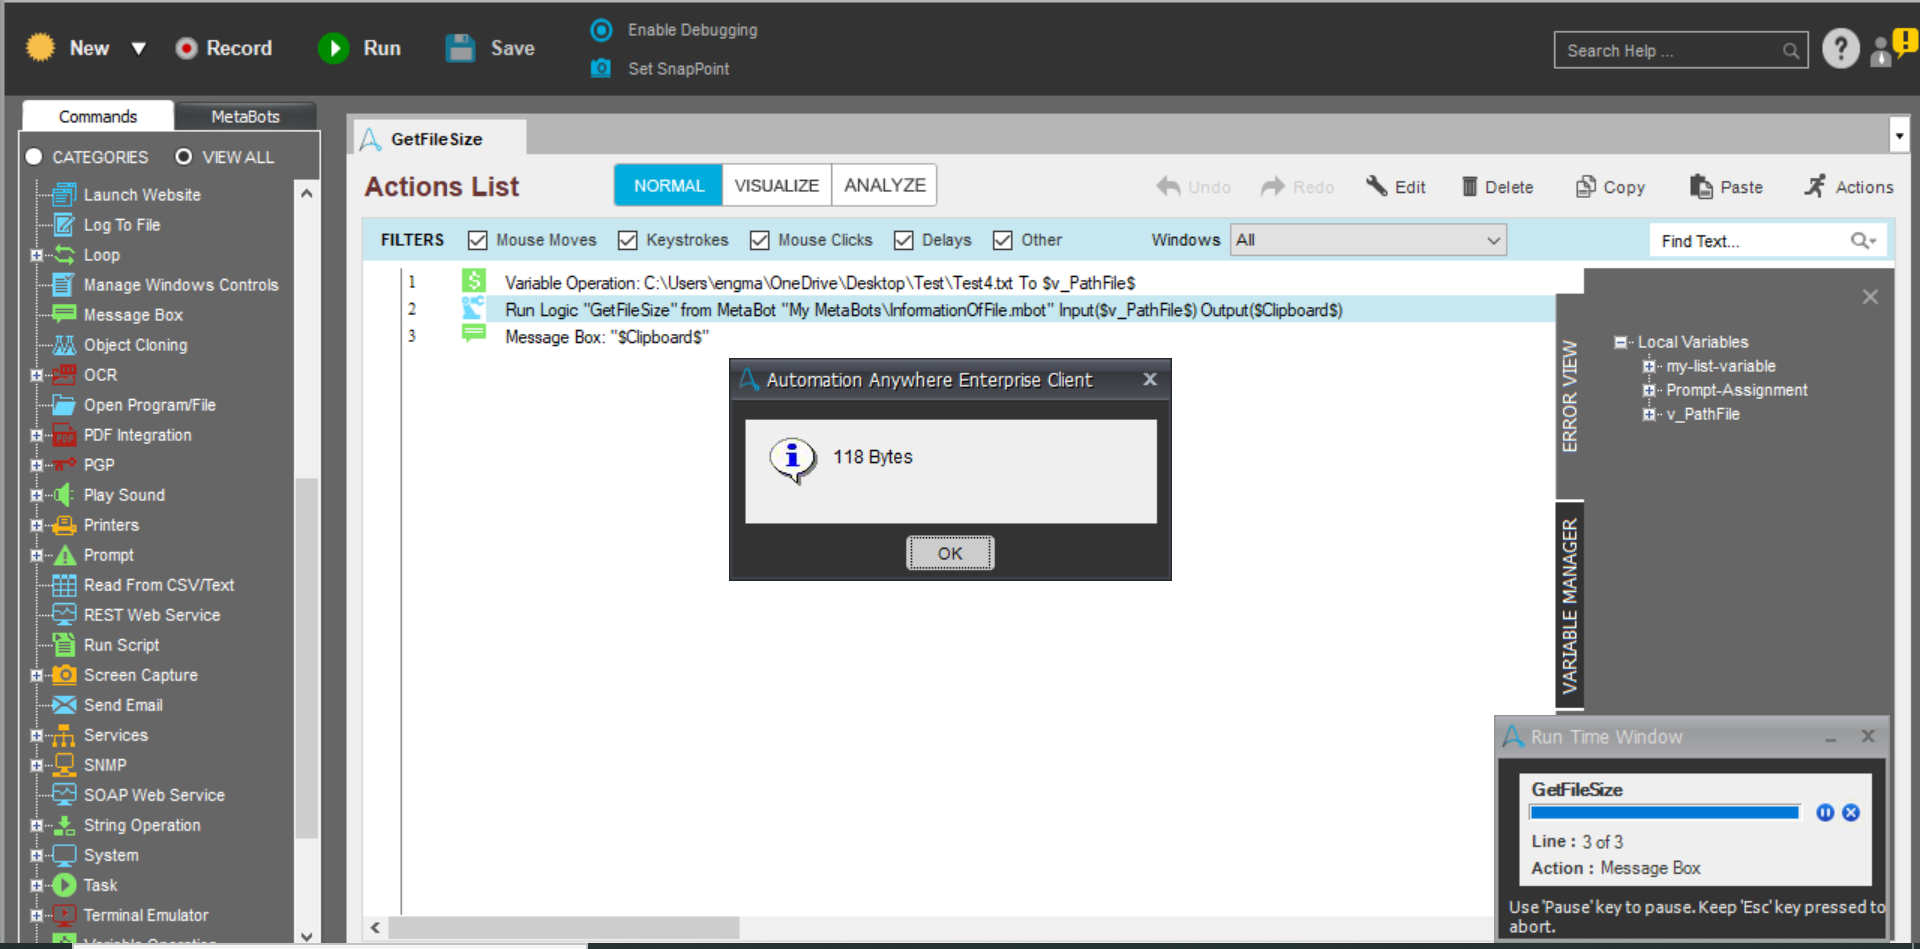Click the red Record icon
Image resolution: width=1920 pixels, height=949 pixels.
click(186, 48)
